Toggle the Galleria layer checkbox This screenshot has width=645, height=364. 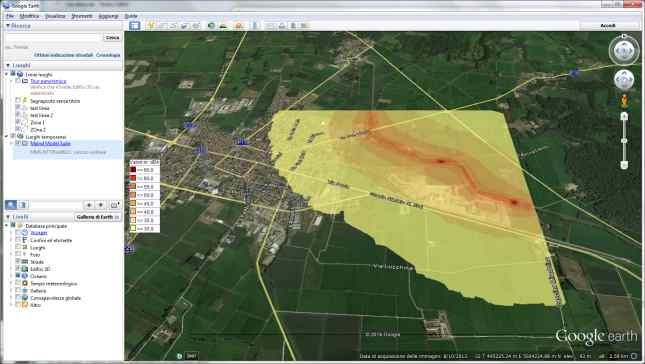click(18, 290)
